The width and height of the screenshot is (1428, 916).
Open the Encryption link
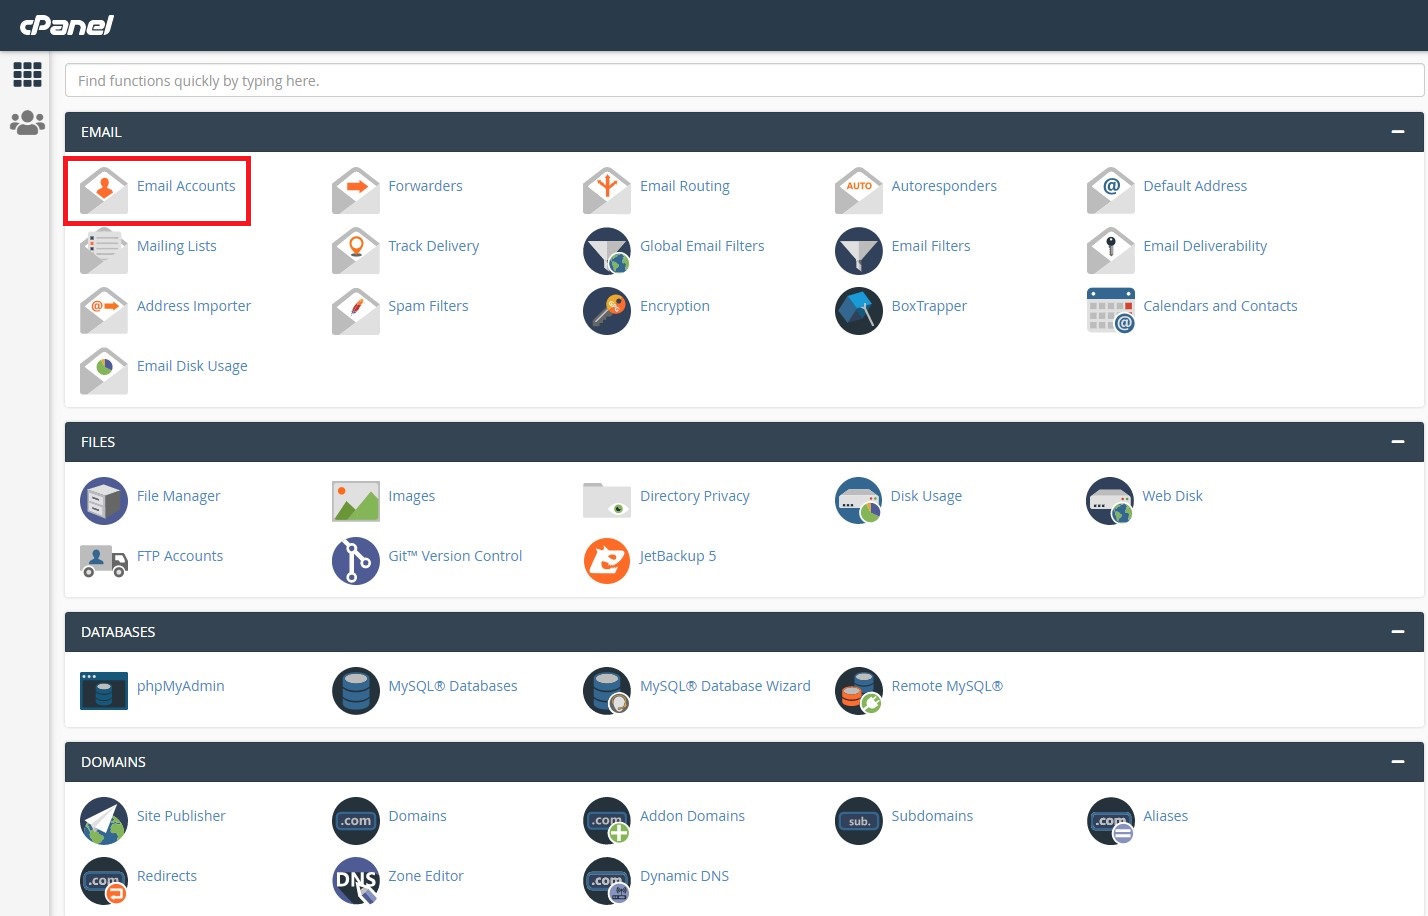click(x=675, y=306)
